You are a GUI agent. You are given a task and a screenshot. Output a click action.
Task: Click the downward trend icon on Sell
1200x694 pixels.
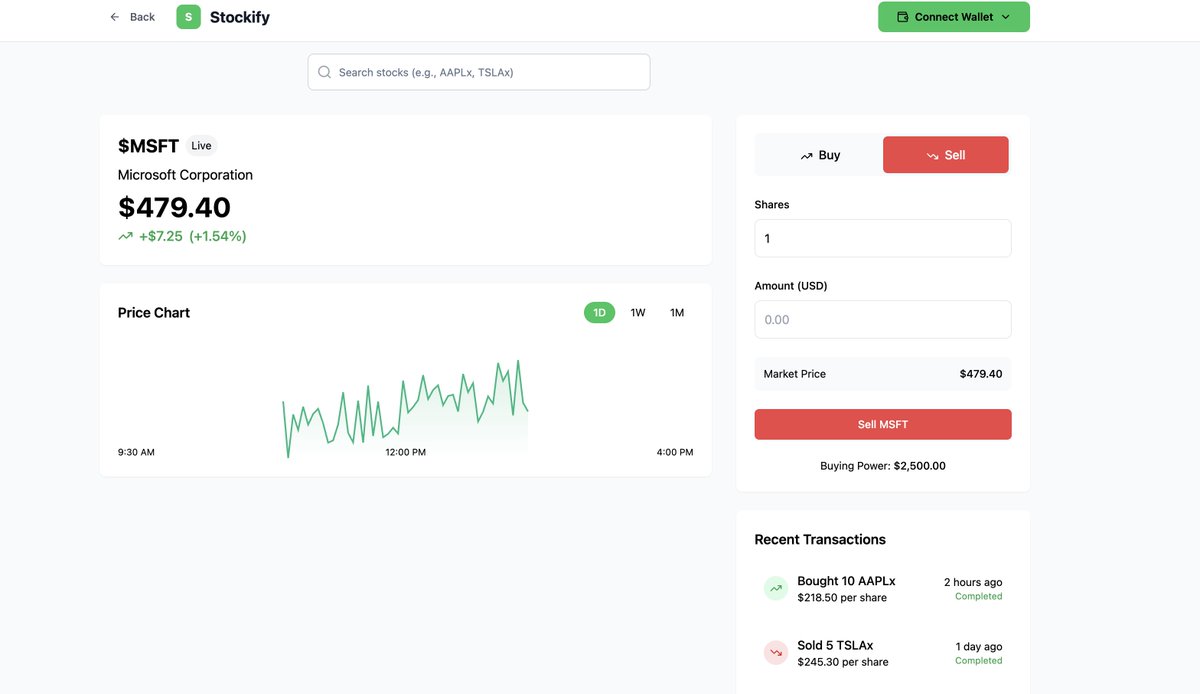[932, 156]
